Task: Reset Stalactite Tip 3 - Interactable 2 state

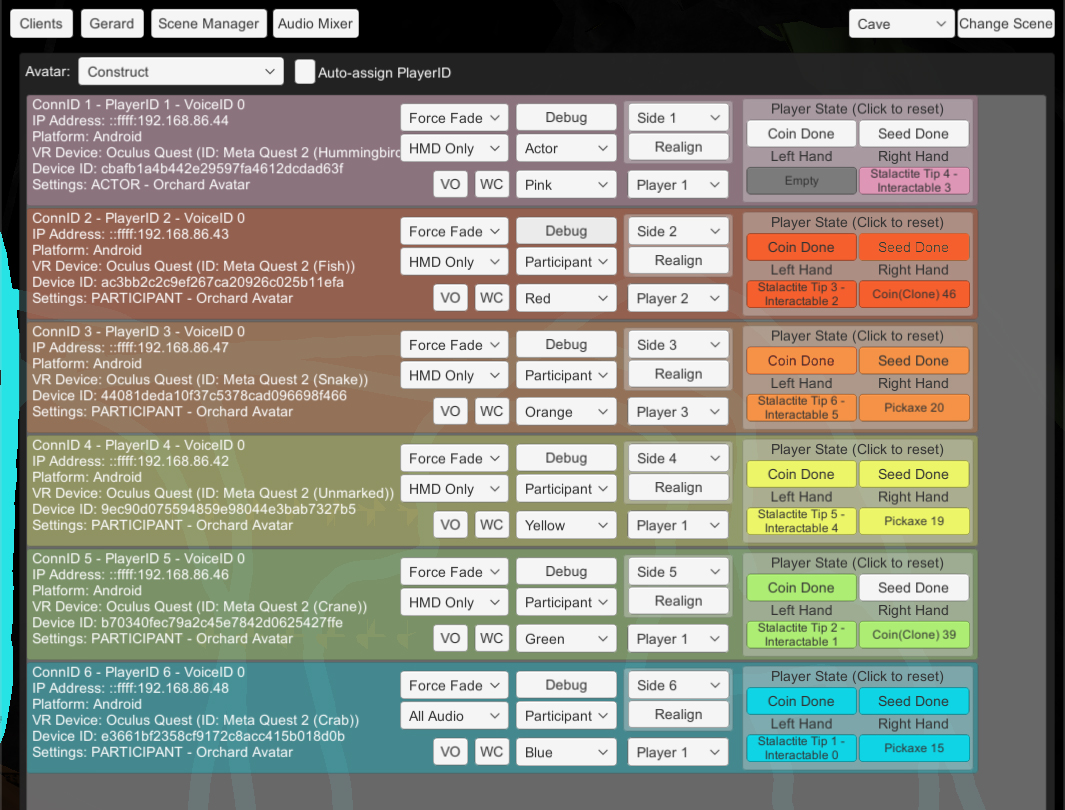Action: tap(801, 294)
